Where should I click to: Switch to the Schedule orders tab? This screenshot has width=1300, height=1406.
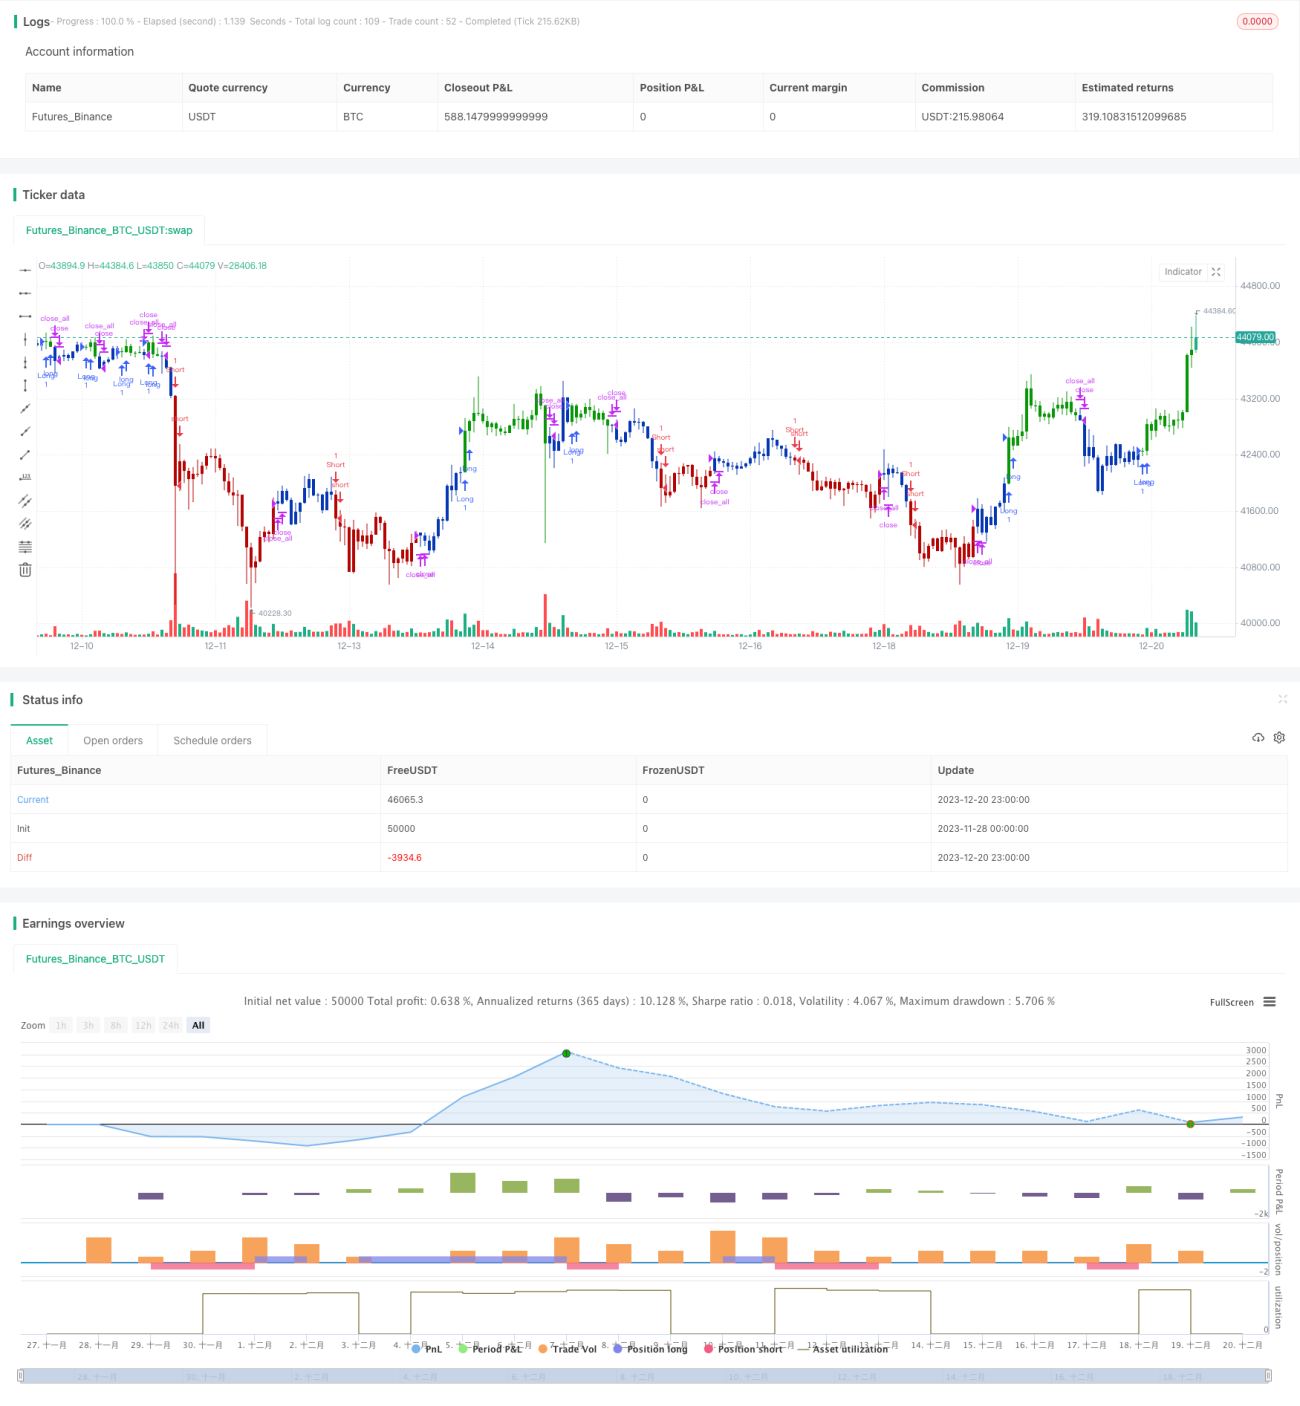[x=212, y=741]
